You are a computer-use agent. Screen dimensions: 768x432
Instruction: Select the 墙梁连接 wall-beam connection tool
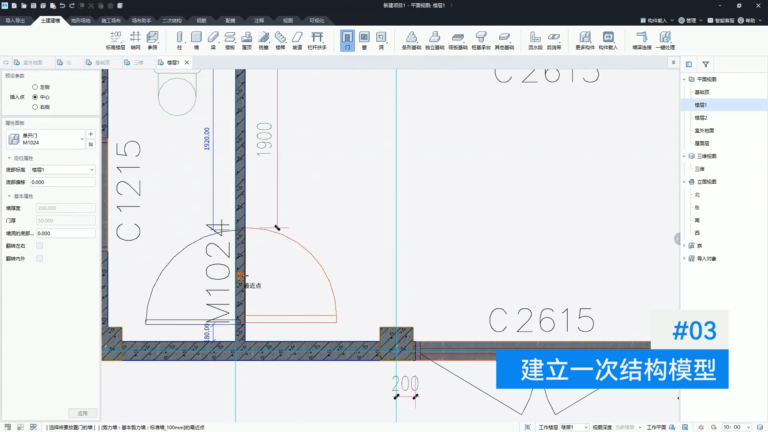(x=642, y=40)
